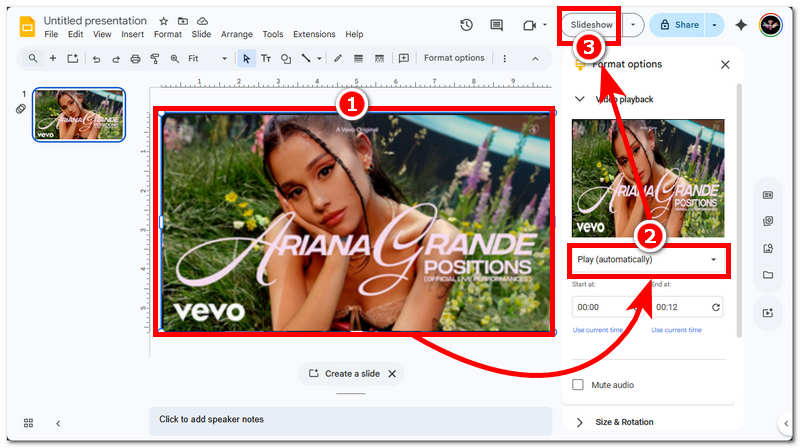The width and height of the screenshot is (800, 448).
Task: Select slide 1 thumbnail
Action: [x=79, y=114]
